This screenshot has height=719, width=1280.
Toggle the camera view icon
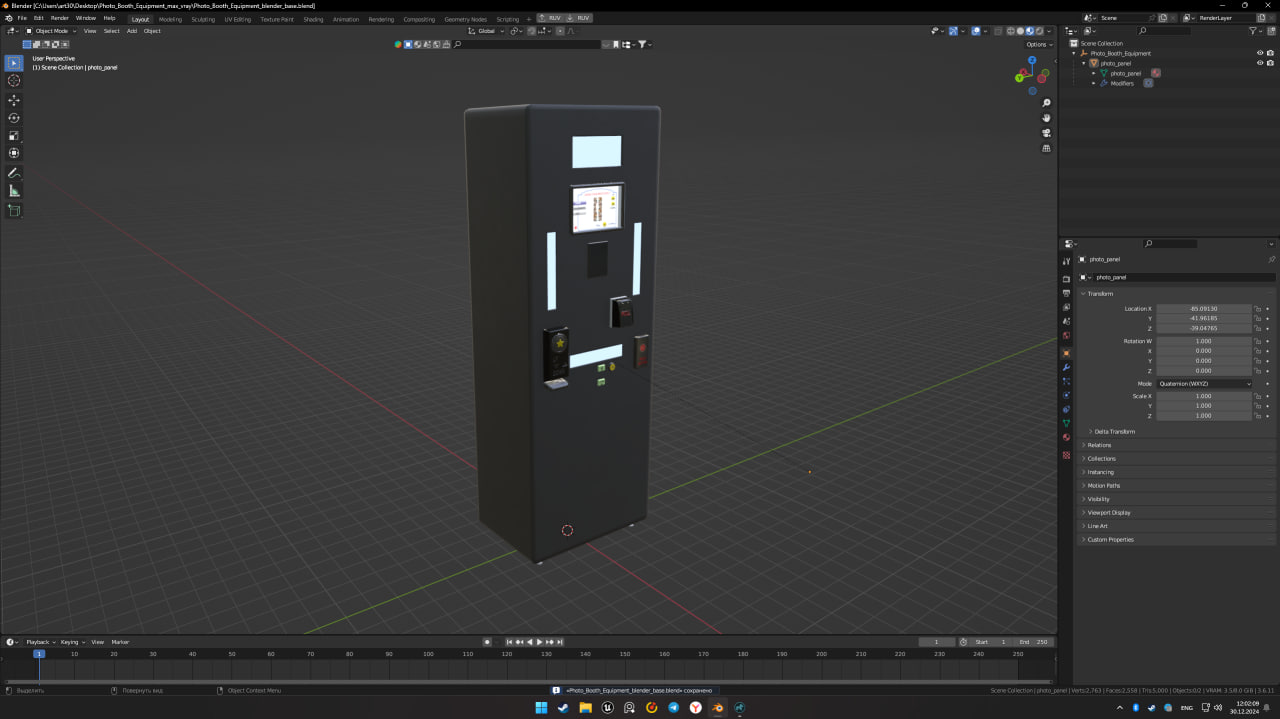point(1046,133)
